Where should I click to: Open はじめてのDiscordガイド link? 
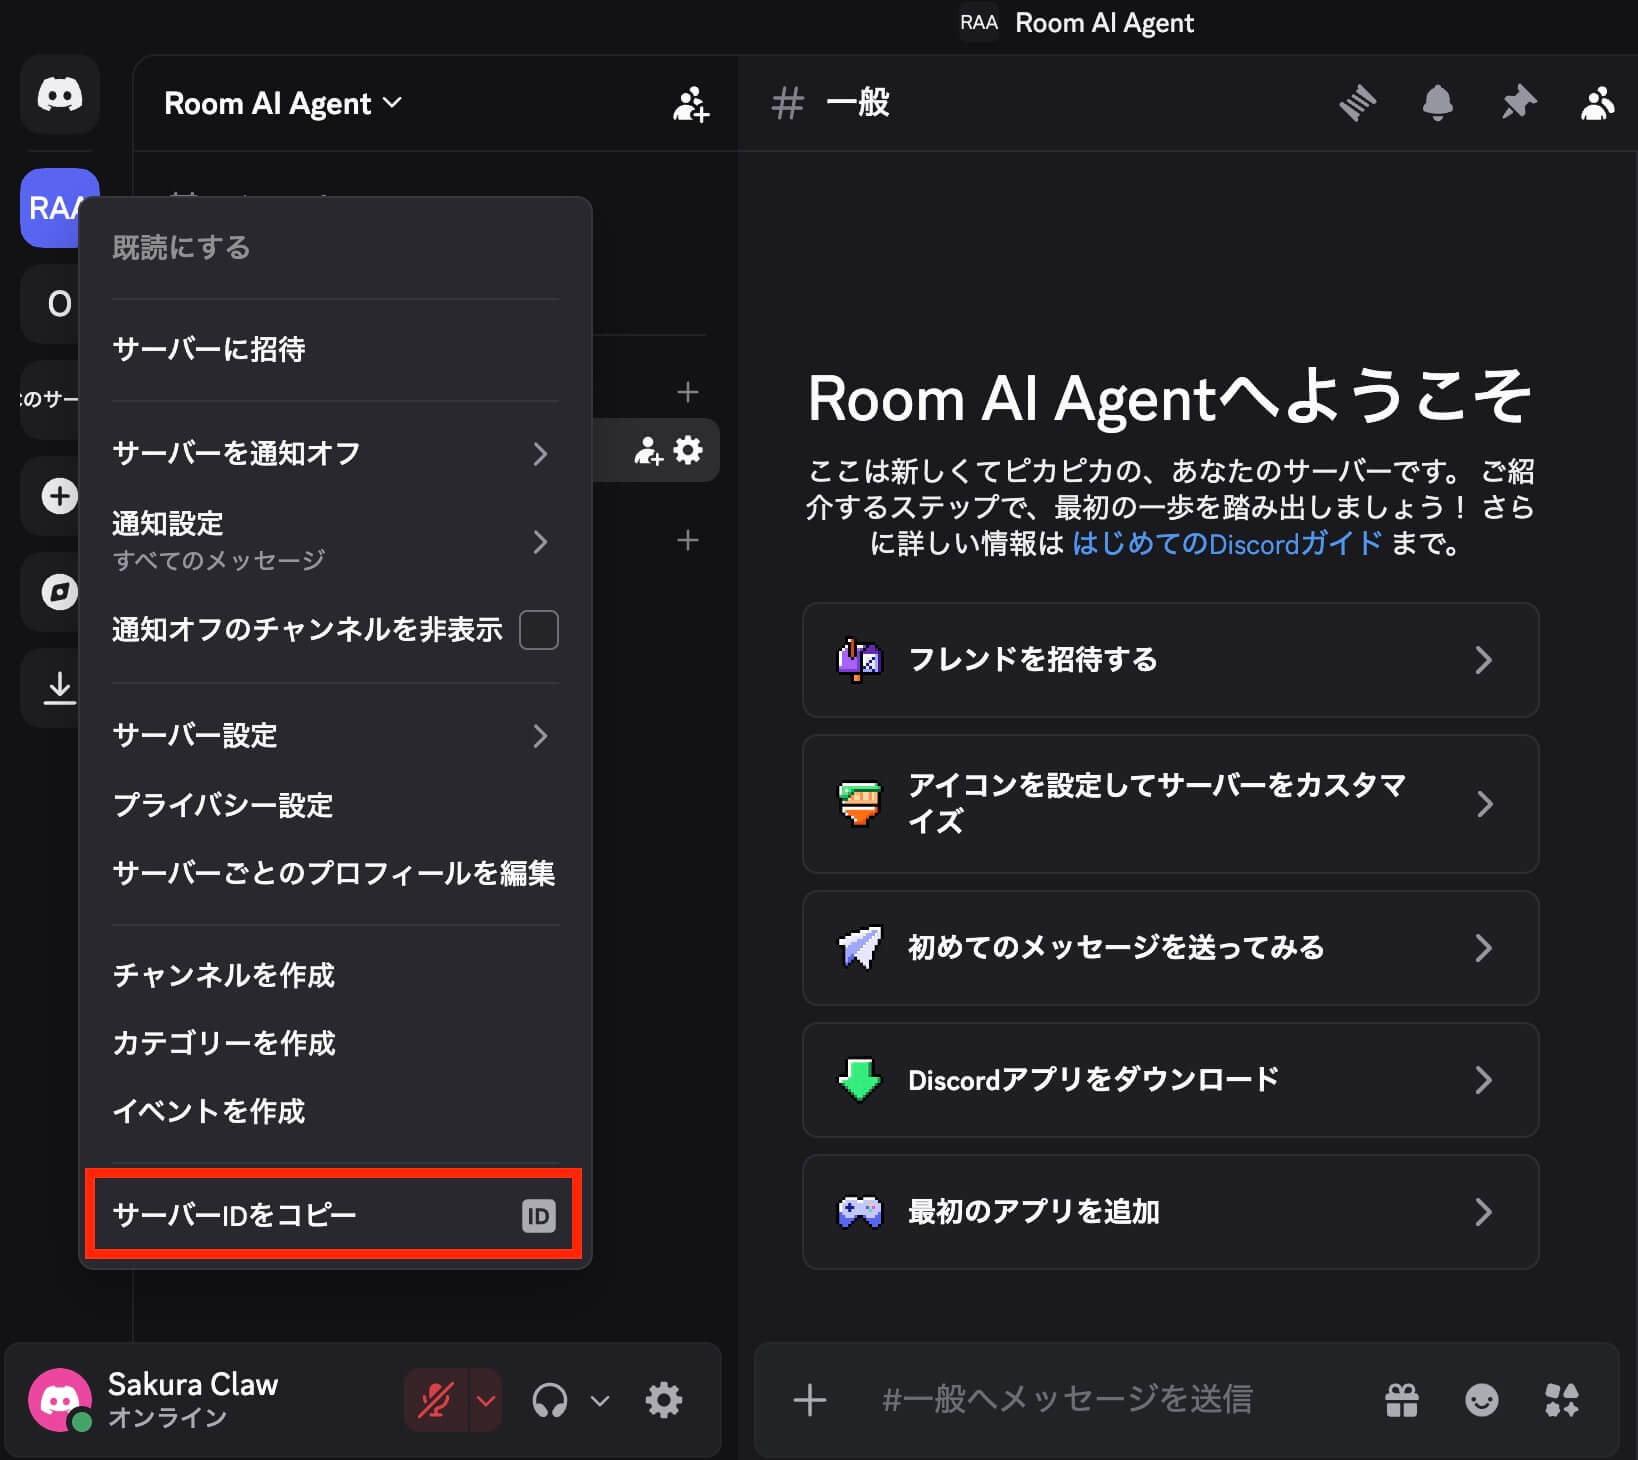click(1226, 544)
